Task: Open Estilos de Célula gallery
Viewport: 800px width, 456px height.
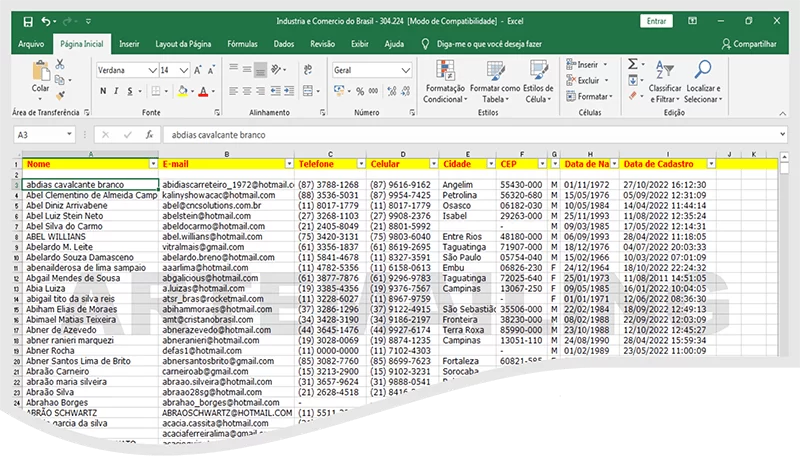Action: click(538, 82)
